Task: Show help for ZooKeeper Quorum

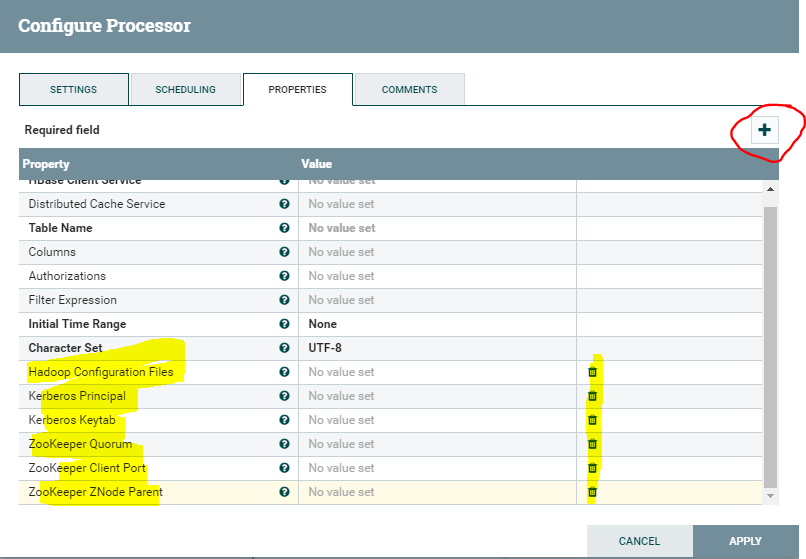Action: coord(284,444)
